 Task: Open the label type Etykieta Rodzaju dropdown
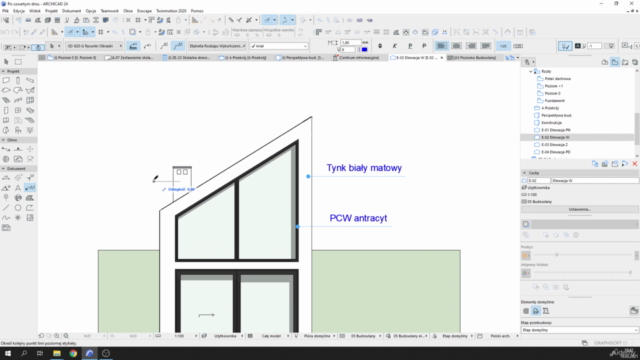tap(217, 46)
